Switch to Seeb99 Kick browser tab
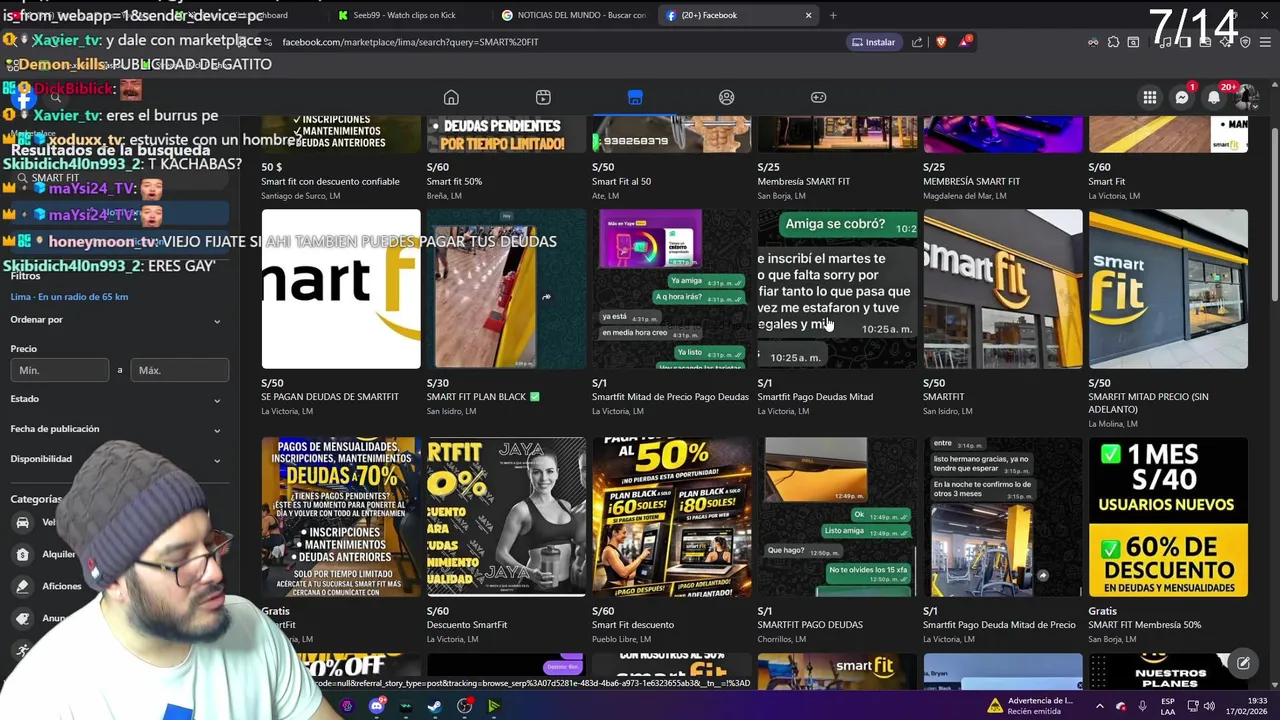Viewport: 1280px width, 720px height. (x=405, y=15)
